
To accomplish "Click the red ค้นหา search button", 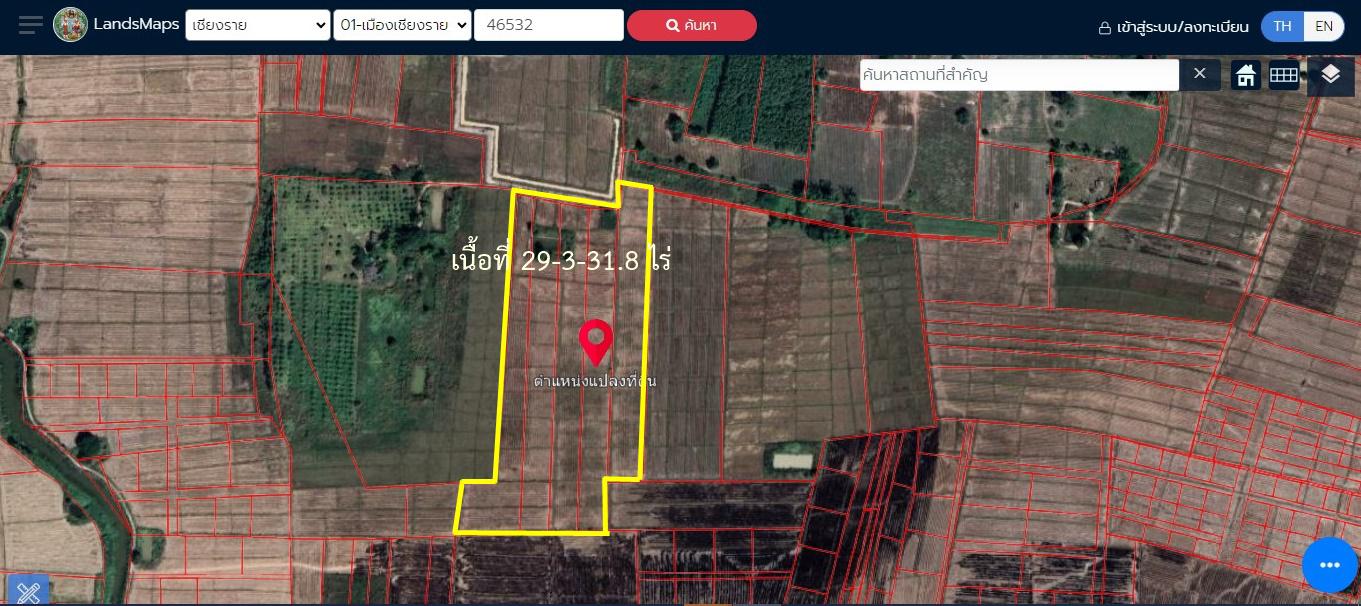I will (x=692, y=25).
